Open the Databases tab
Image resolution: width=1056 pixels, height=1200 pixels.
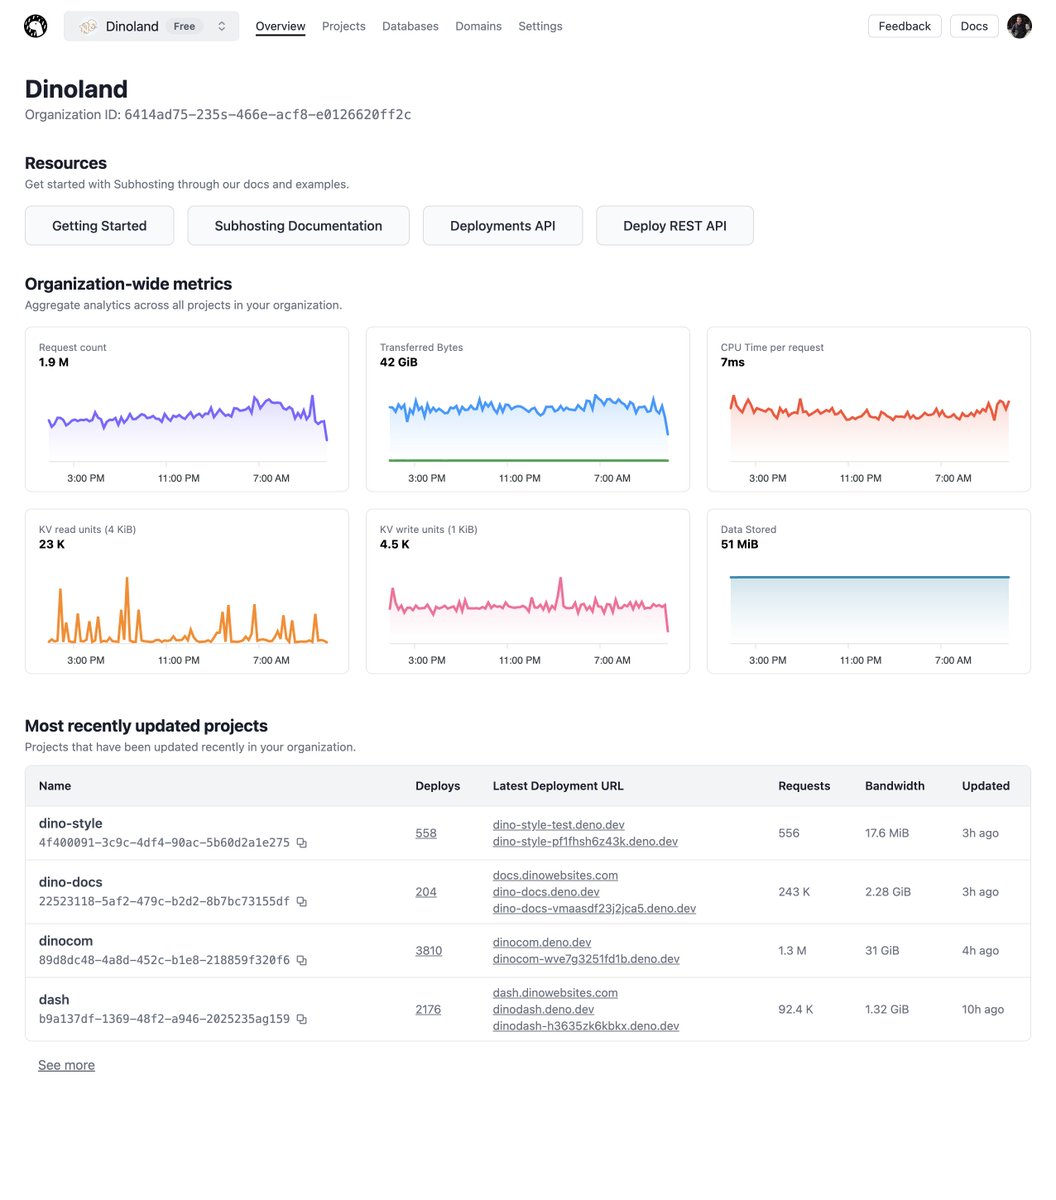click(x=410, y=26)
